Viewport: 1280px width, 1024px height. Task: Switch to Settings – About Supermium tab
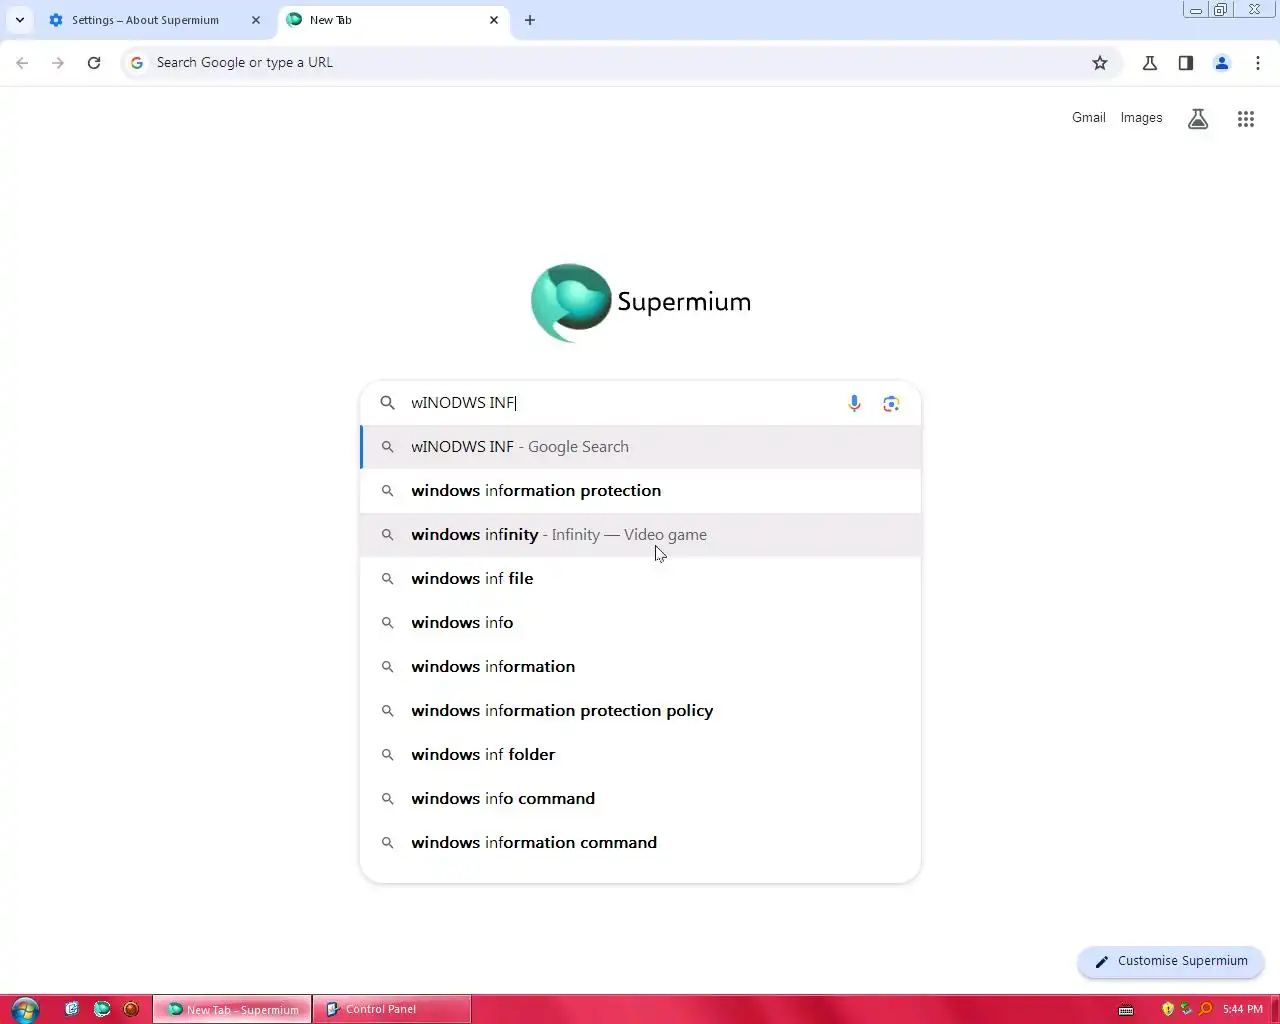pyautogui.click(x=145, y=20)
